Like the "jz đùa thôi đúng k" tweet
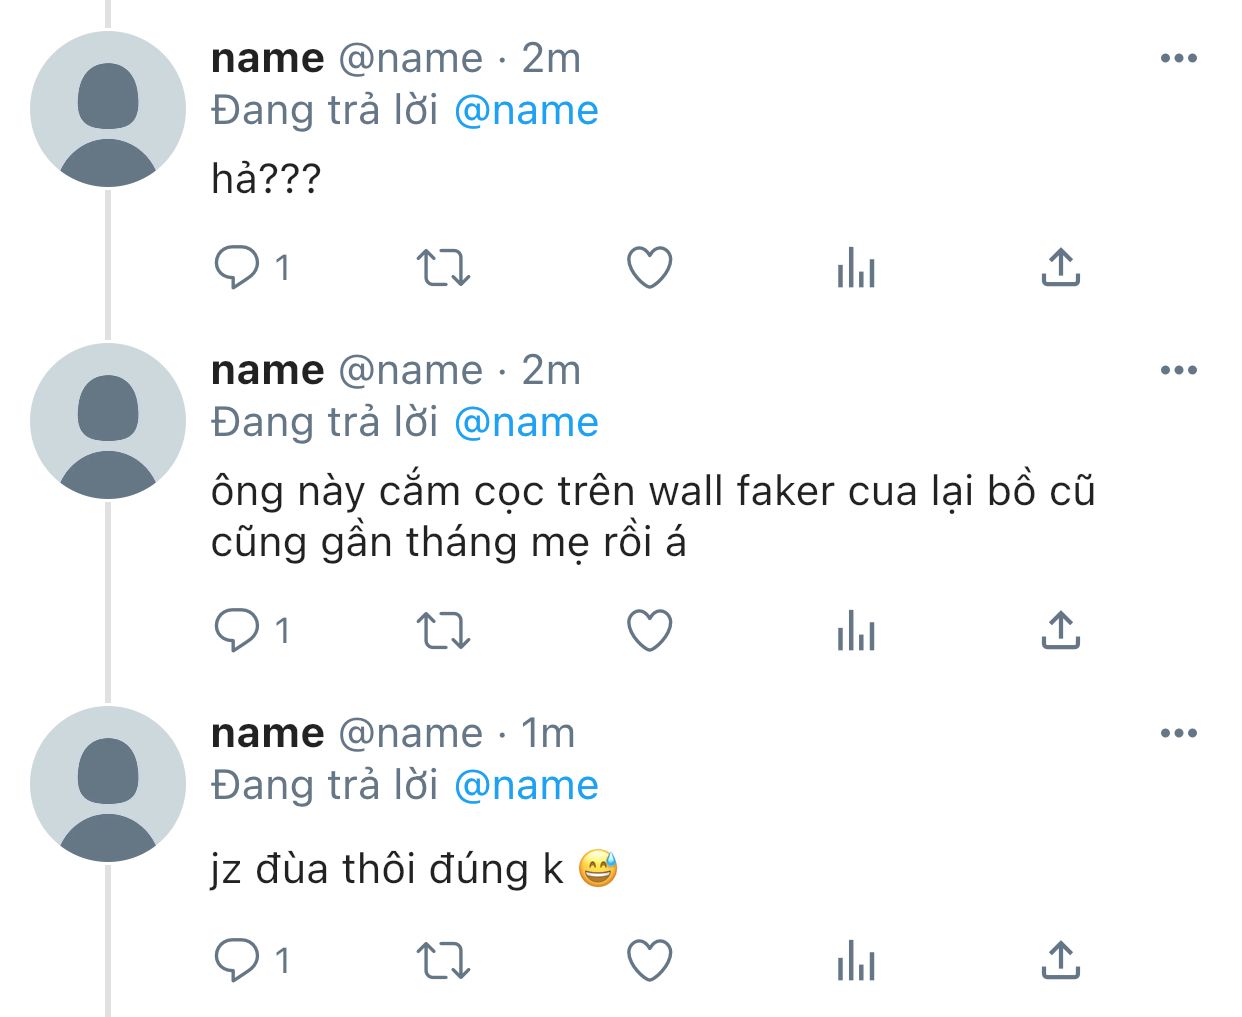This screenshot has height=1017, width=1242. (649, 960)
